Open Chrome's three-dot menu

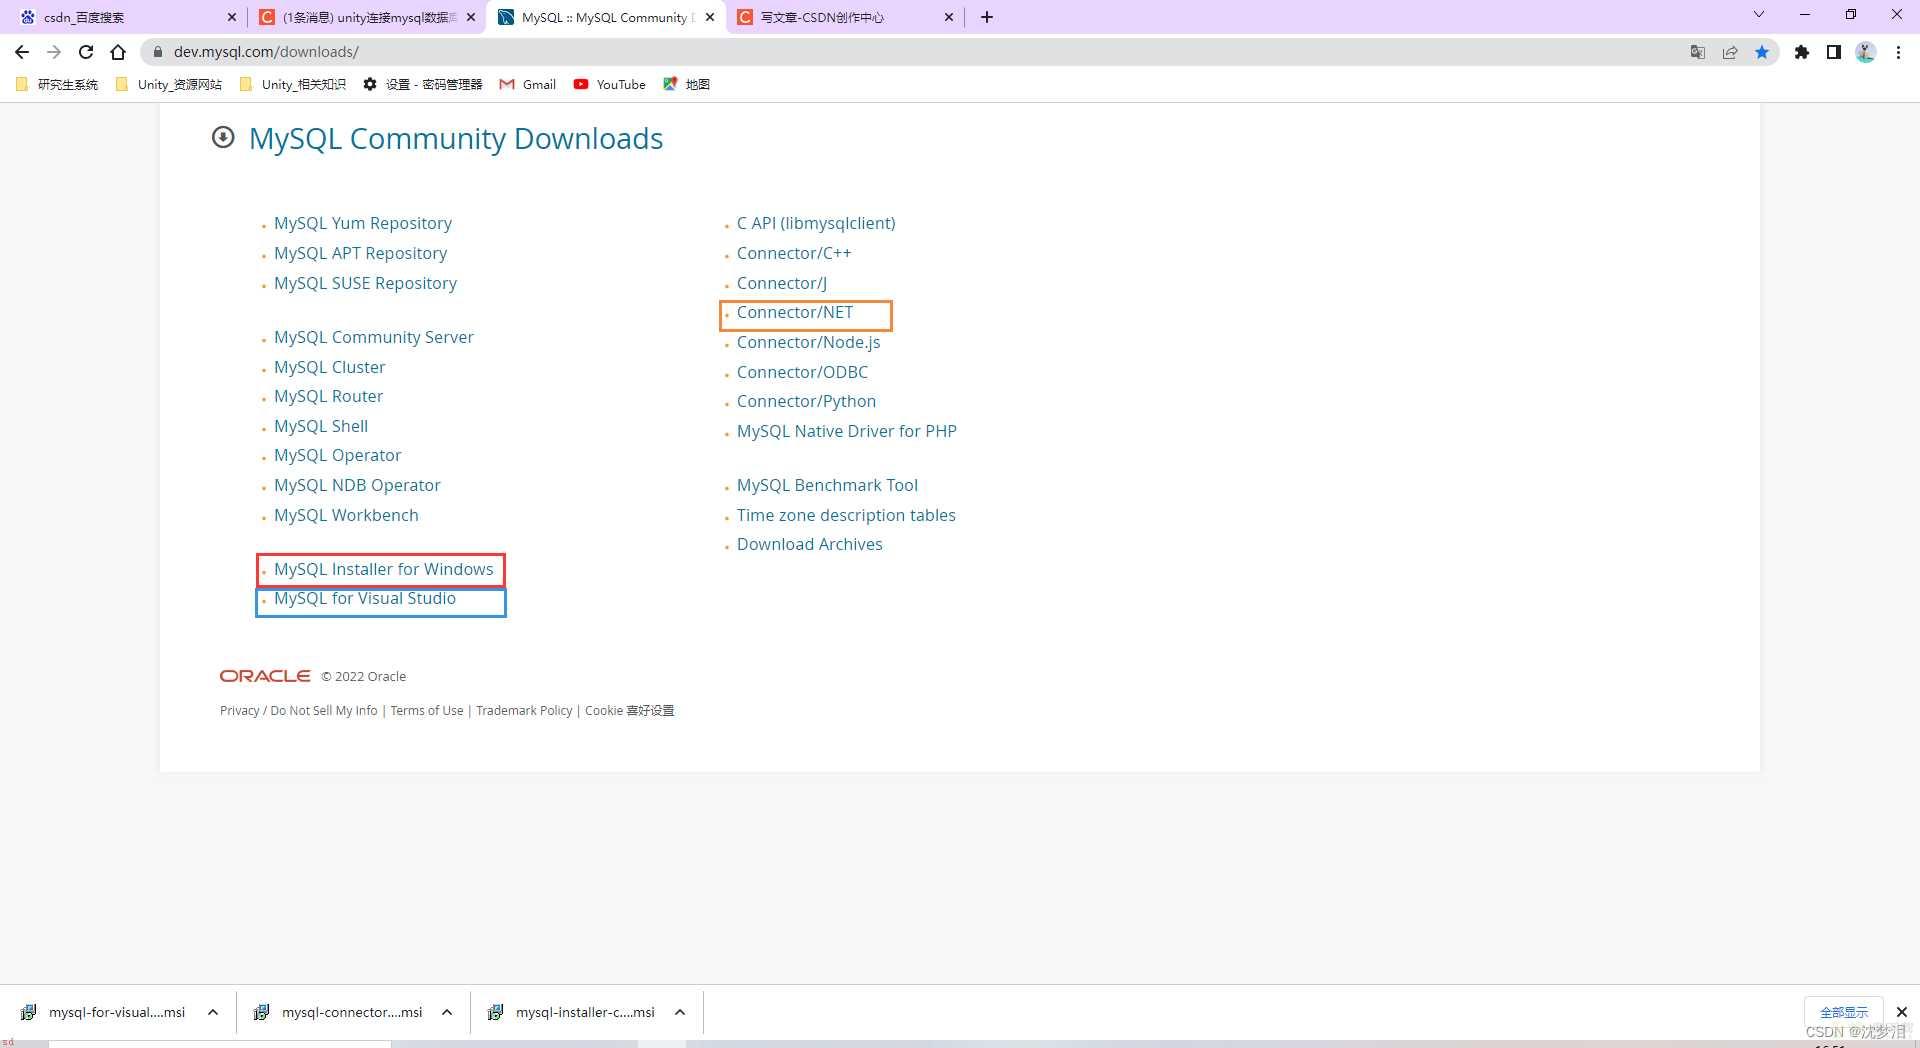[1898, 52]
